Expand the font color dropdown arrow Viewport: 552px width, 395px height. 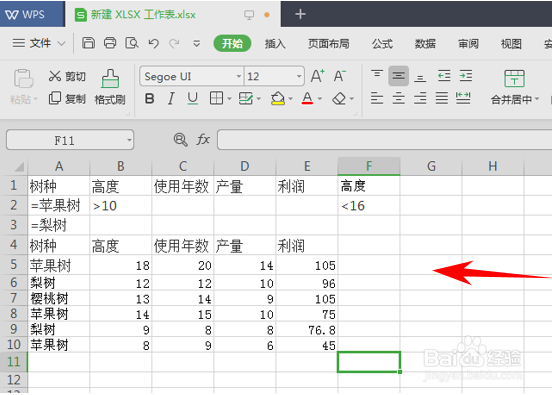(320, 99)
